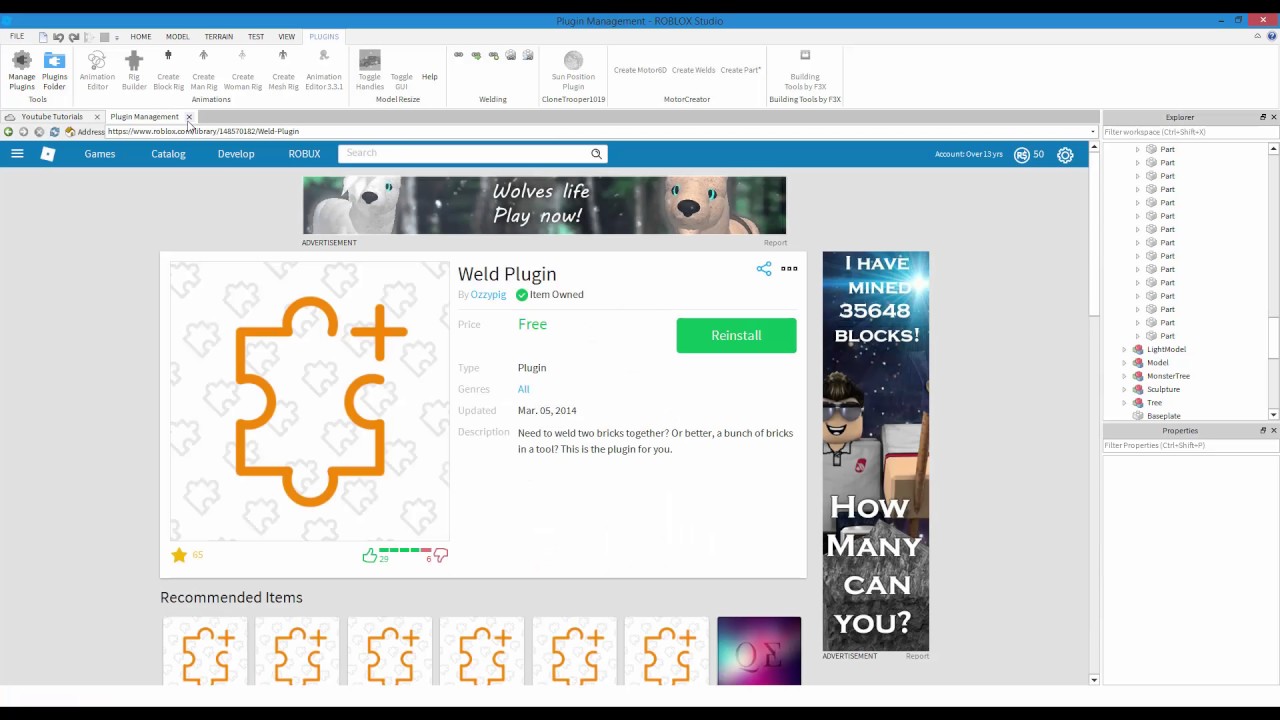
Task: Open the Roblox hamburger menu
Action: coord(17,154)
